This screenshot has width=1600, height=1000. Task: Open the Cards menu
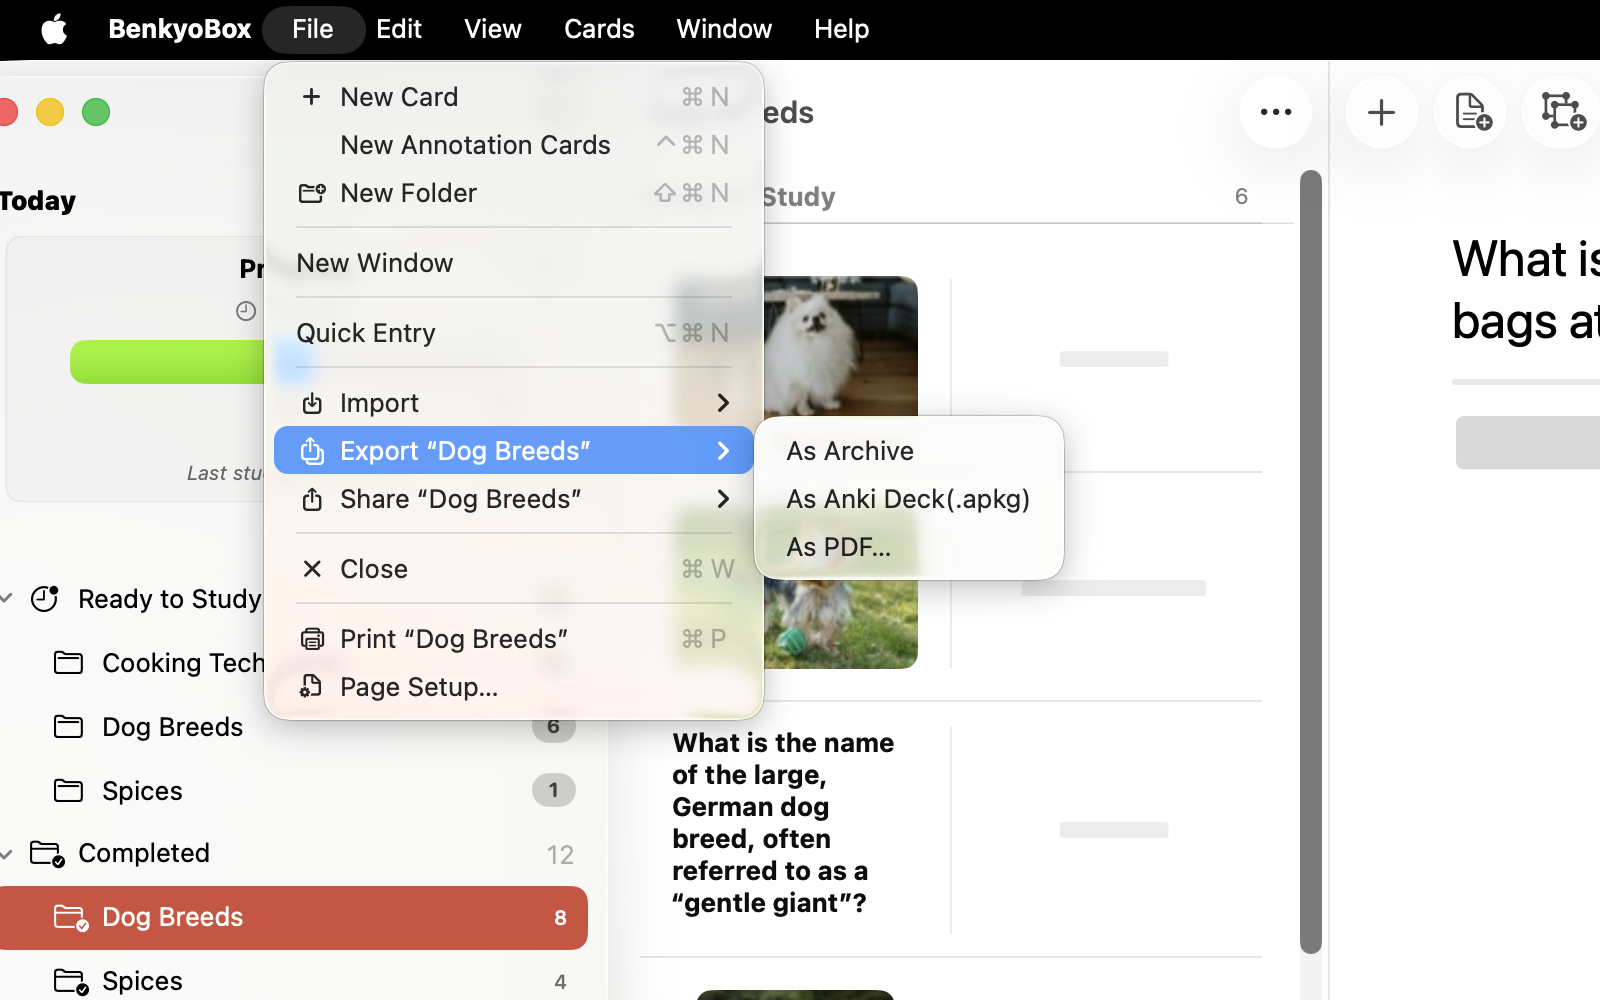tap(599, 29)
